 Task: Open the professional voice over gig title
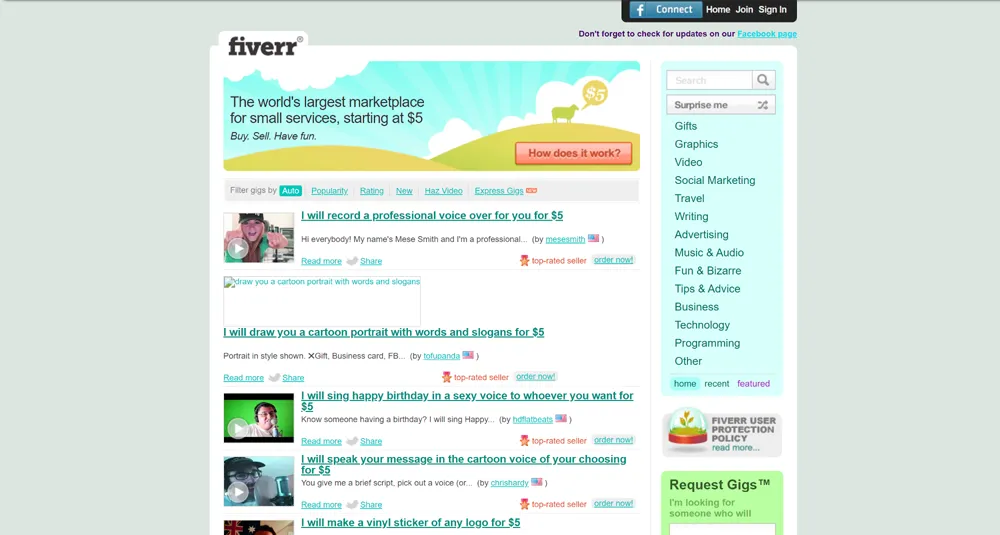coord(432,216)
